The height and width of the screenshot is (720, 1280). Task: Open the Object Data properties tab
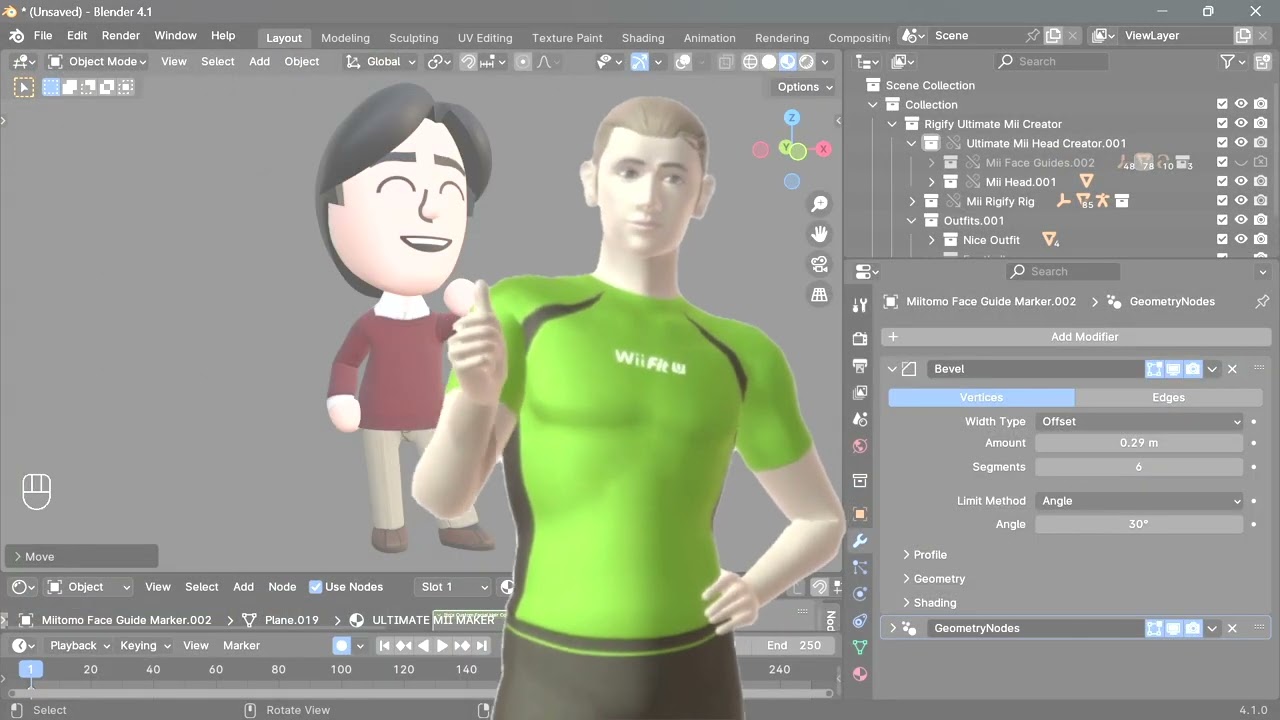click(x=860, y=648)
